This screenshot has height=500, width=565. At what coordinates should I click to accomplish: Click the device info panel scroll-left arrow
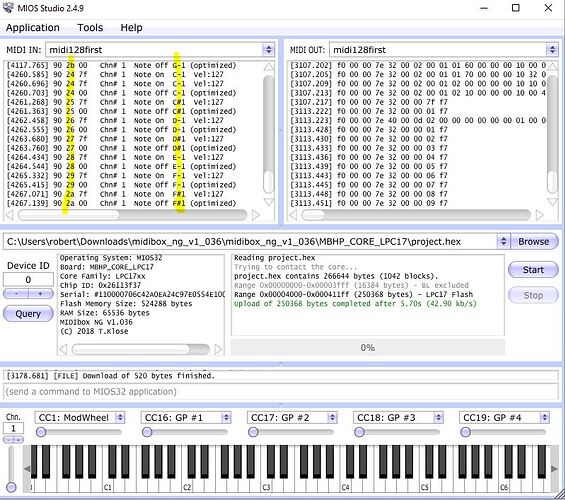pyautogui.click(x=63, y=349)
